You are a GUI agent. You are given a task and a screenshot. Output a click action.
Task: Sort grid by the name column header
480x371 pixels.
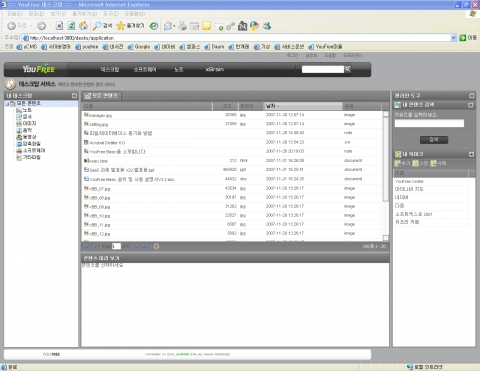pyautogui.click(x=147, y=106)
